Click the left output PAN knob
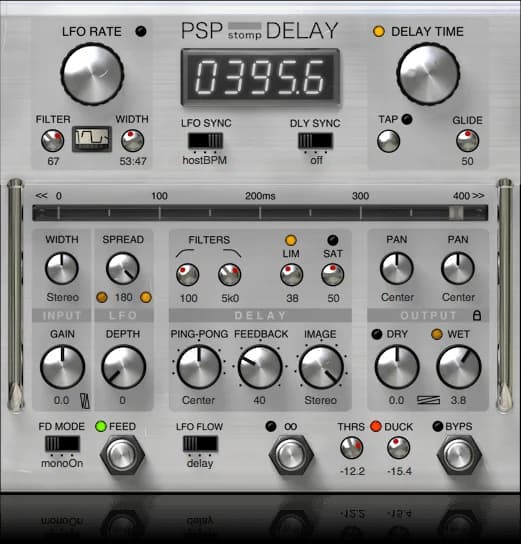This screenshot has width=521, height=544. point(397,269)
